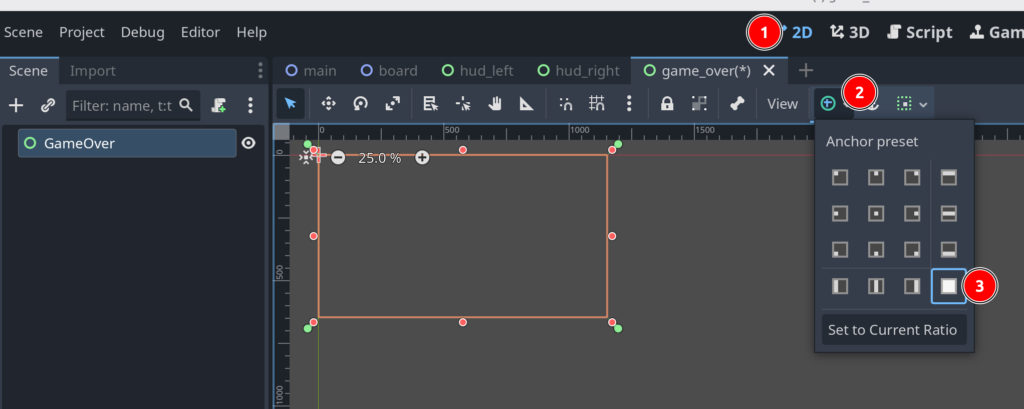Image resolution: width=1024 pixels, height=409 pixels.
Task: Select the Move mode tool
Action: [x=328, y=103]
